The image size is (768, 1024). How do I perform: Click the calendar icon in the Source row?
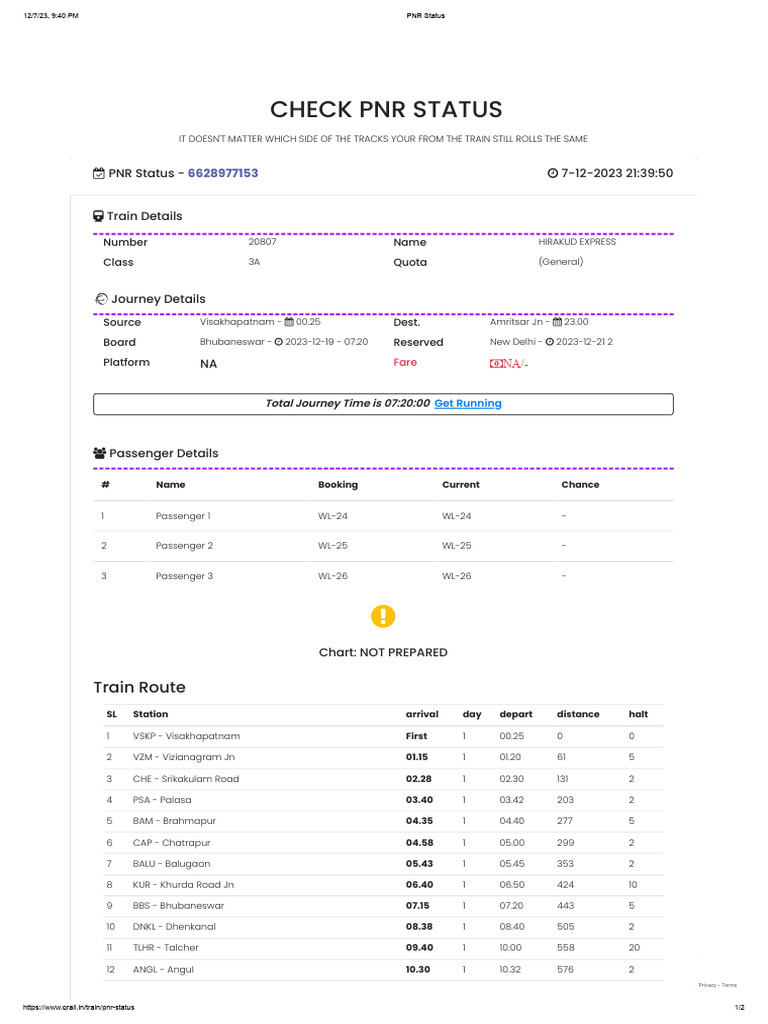(x=289, y=322)
